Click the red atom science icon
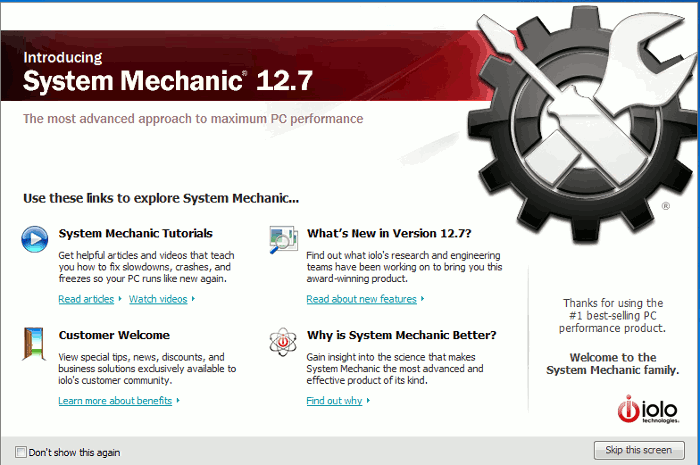This screenshot has width=700, height=465. click(x=283, y=342)
